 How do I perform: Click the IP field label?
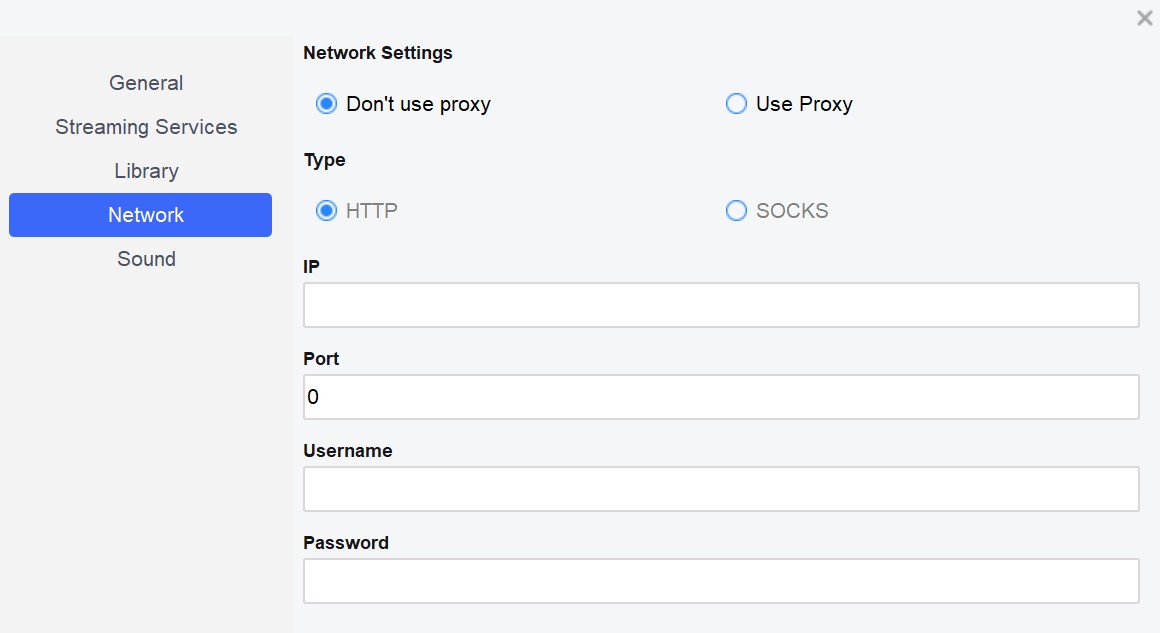(x=311, y=267)
